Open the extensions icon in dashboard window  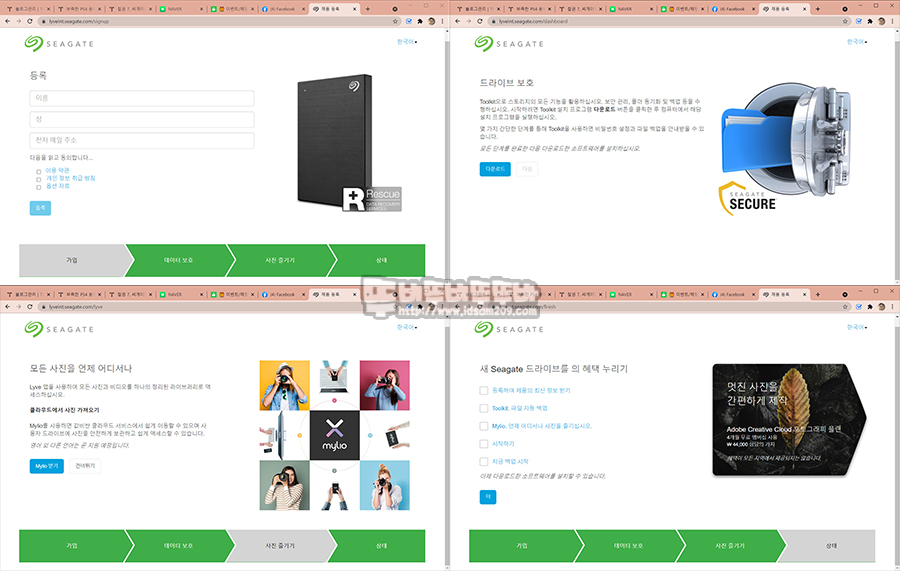tap(870, 21)
